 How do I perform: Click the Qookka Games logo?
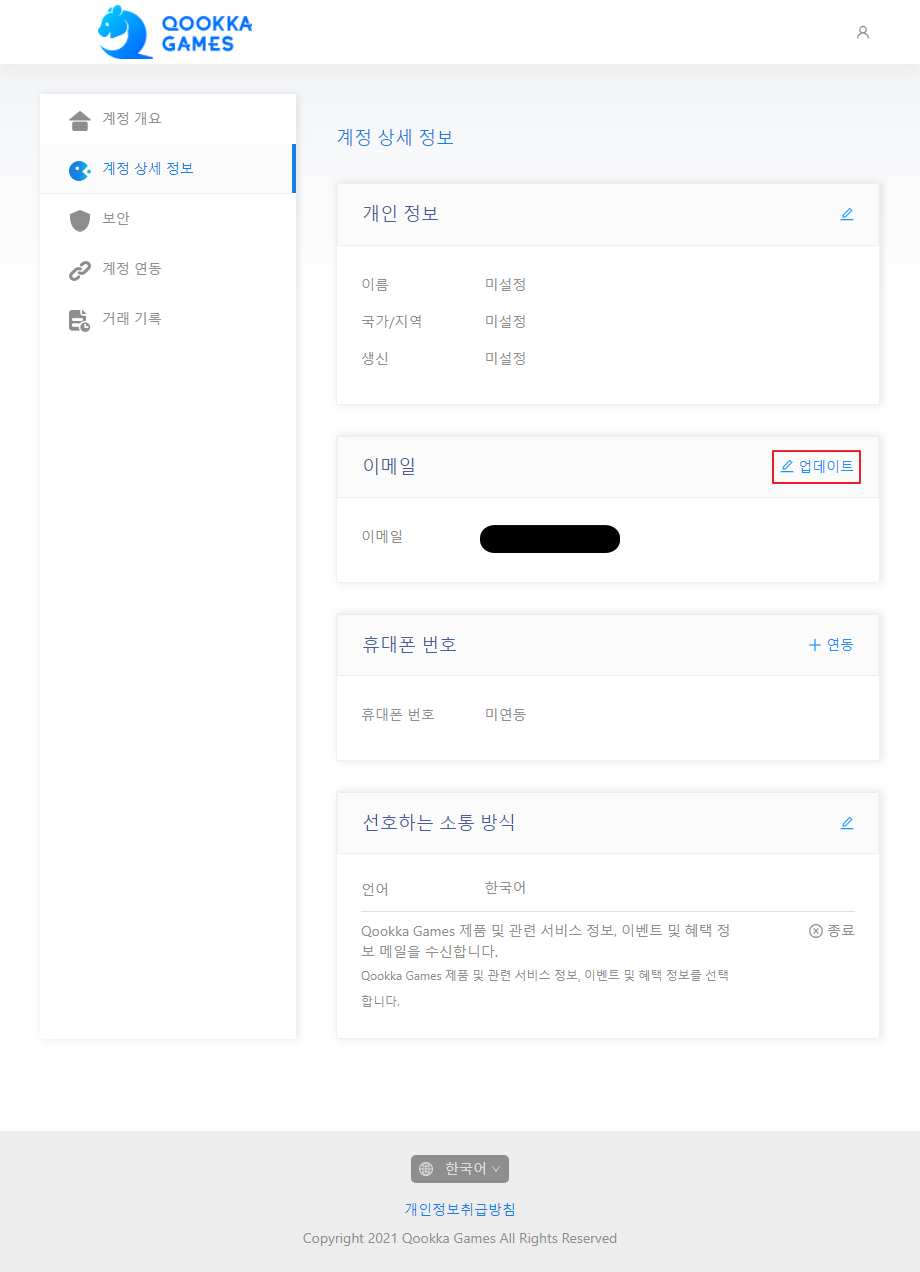tap(175, 32)
